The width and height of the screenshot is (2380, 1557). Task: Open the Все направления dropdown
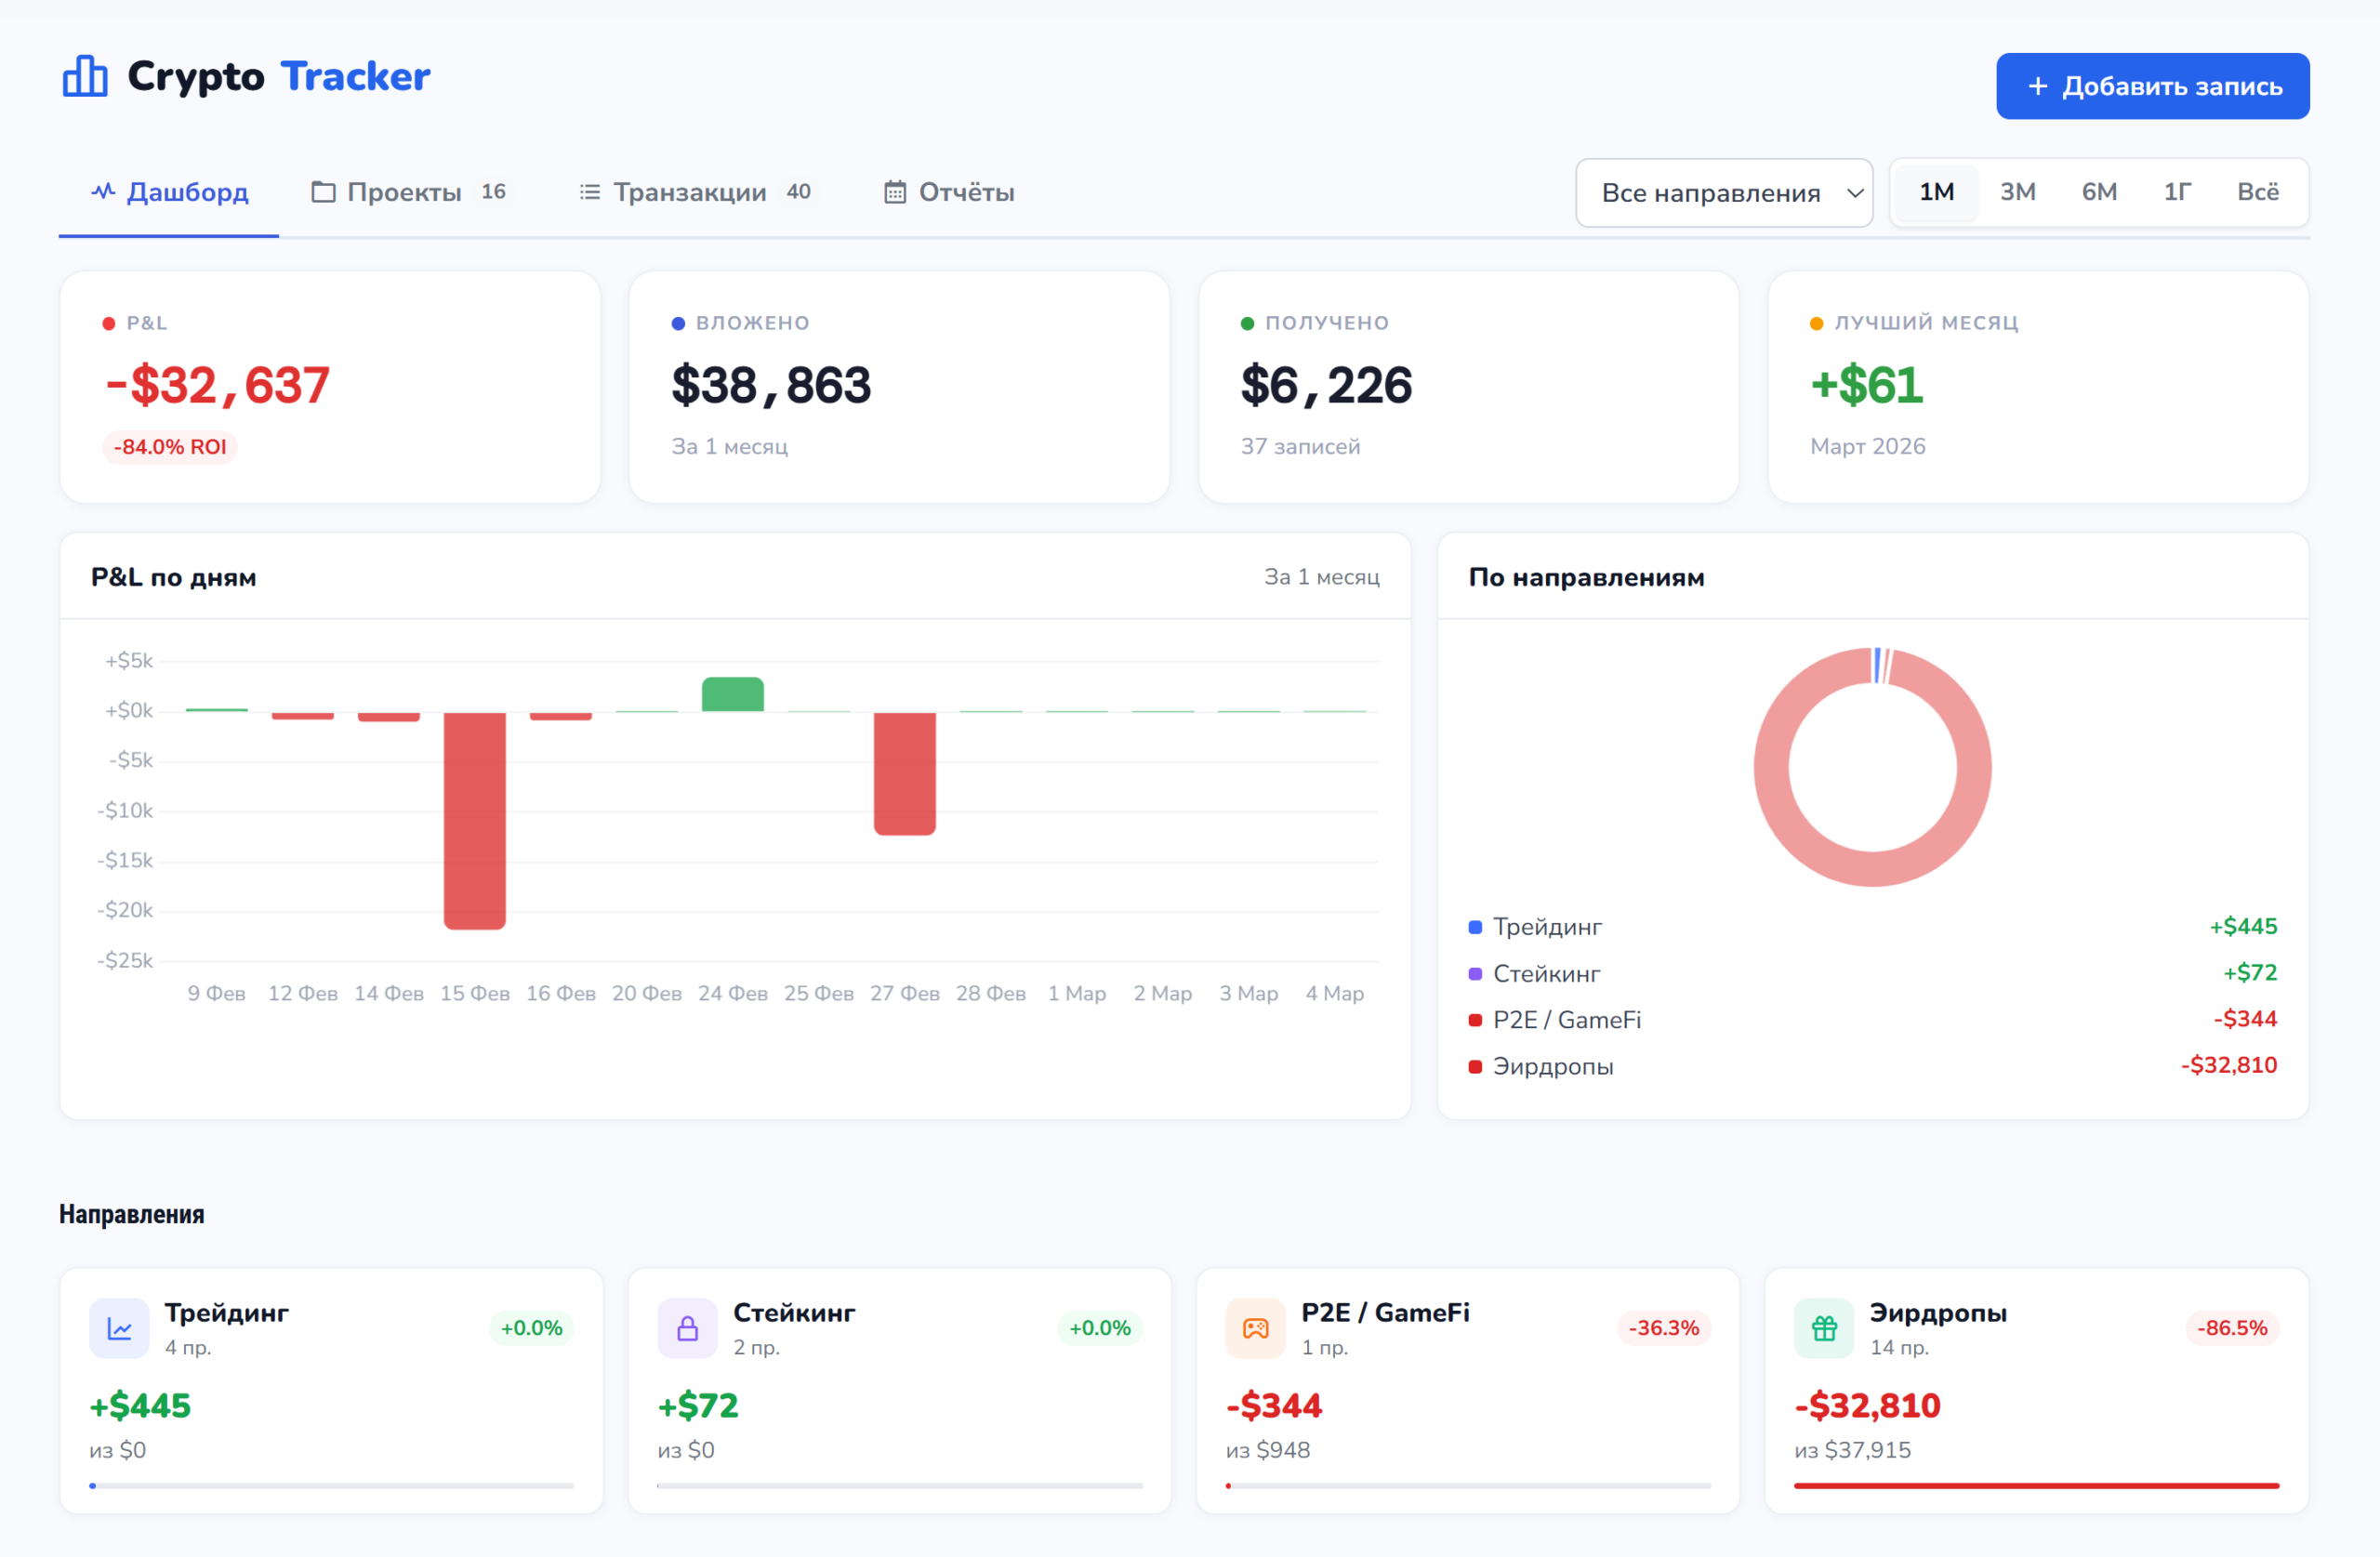click(x=1712, y=193)
